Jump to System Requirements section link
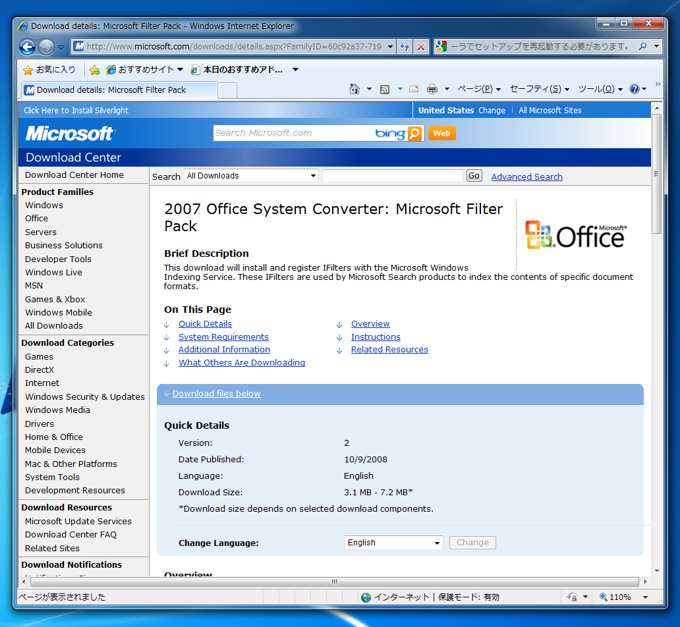This screenshot has width=680, height=627. 223,336
